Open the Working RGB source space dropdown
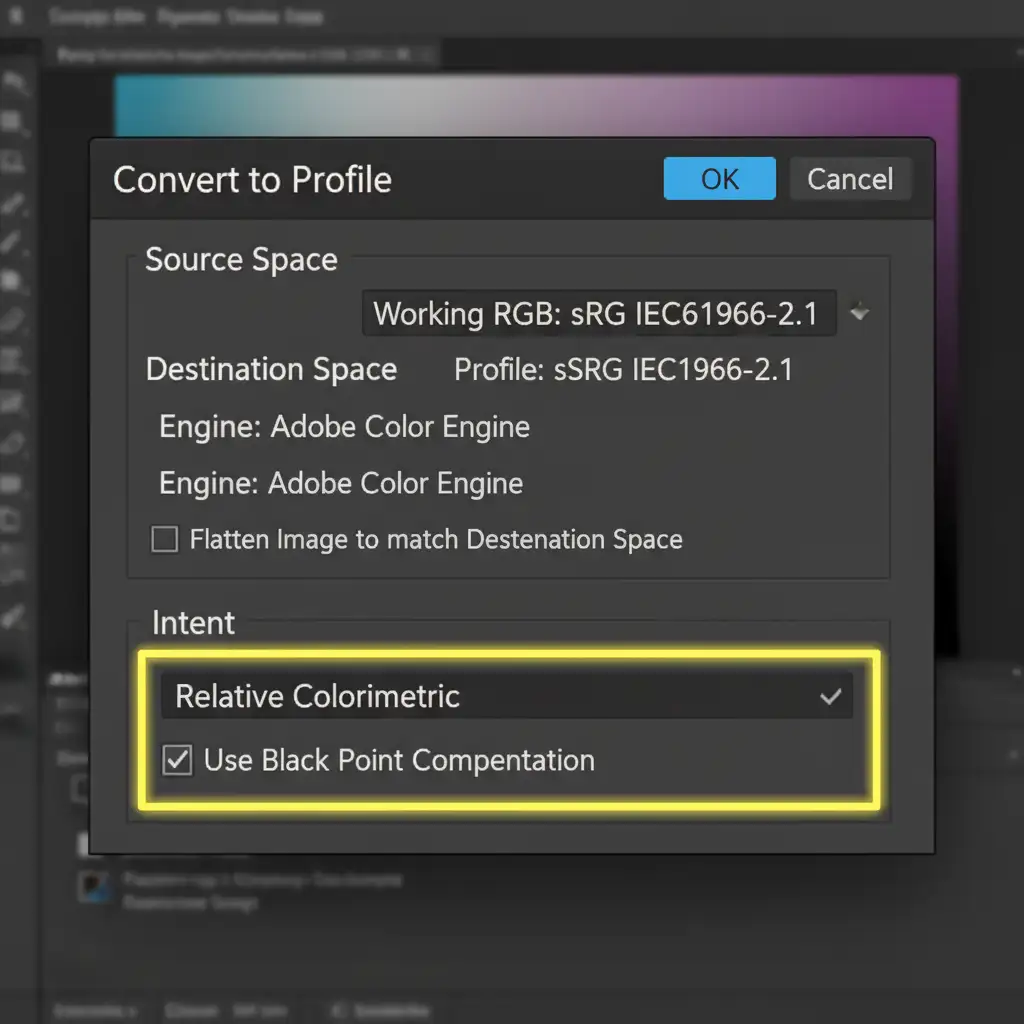 tap(598, 314)
